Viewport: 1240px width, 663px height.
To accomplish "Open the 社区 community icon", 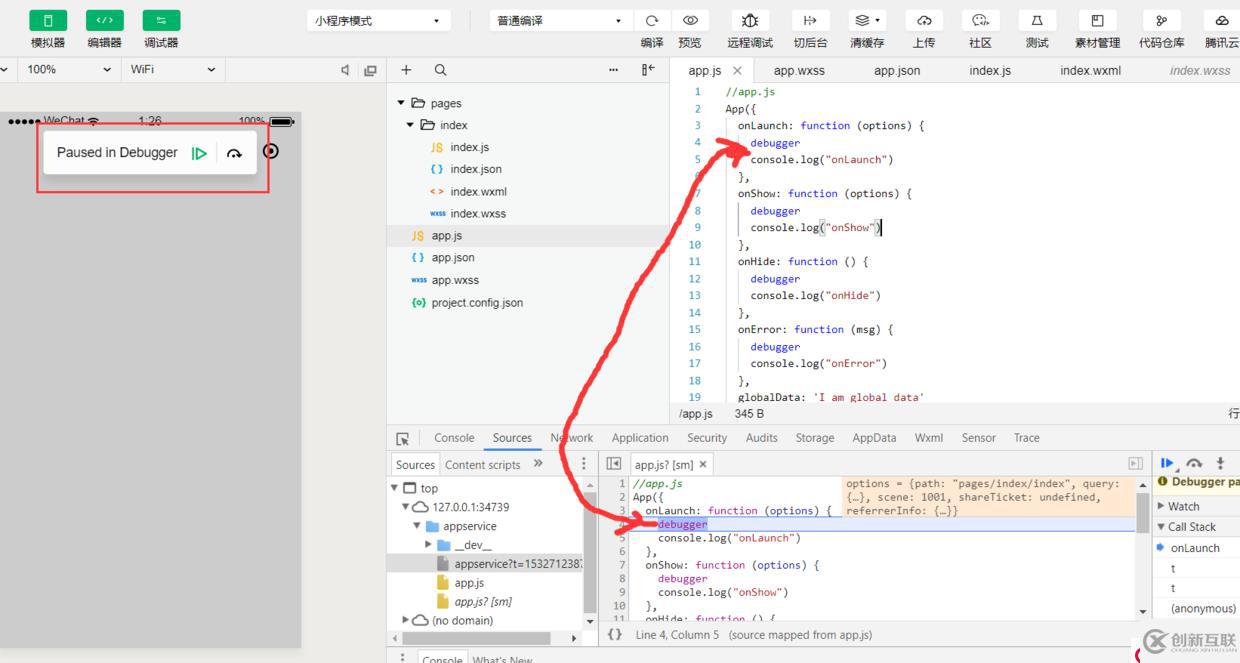I will pyautogui.click(x=980, y=20).
